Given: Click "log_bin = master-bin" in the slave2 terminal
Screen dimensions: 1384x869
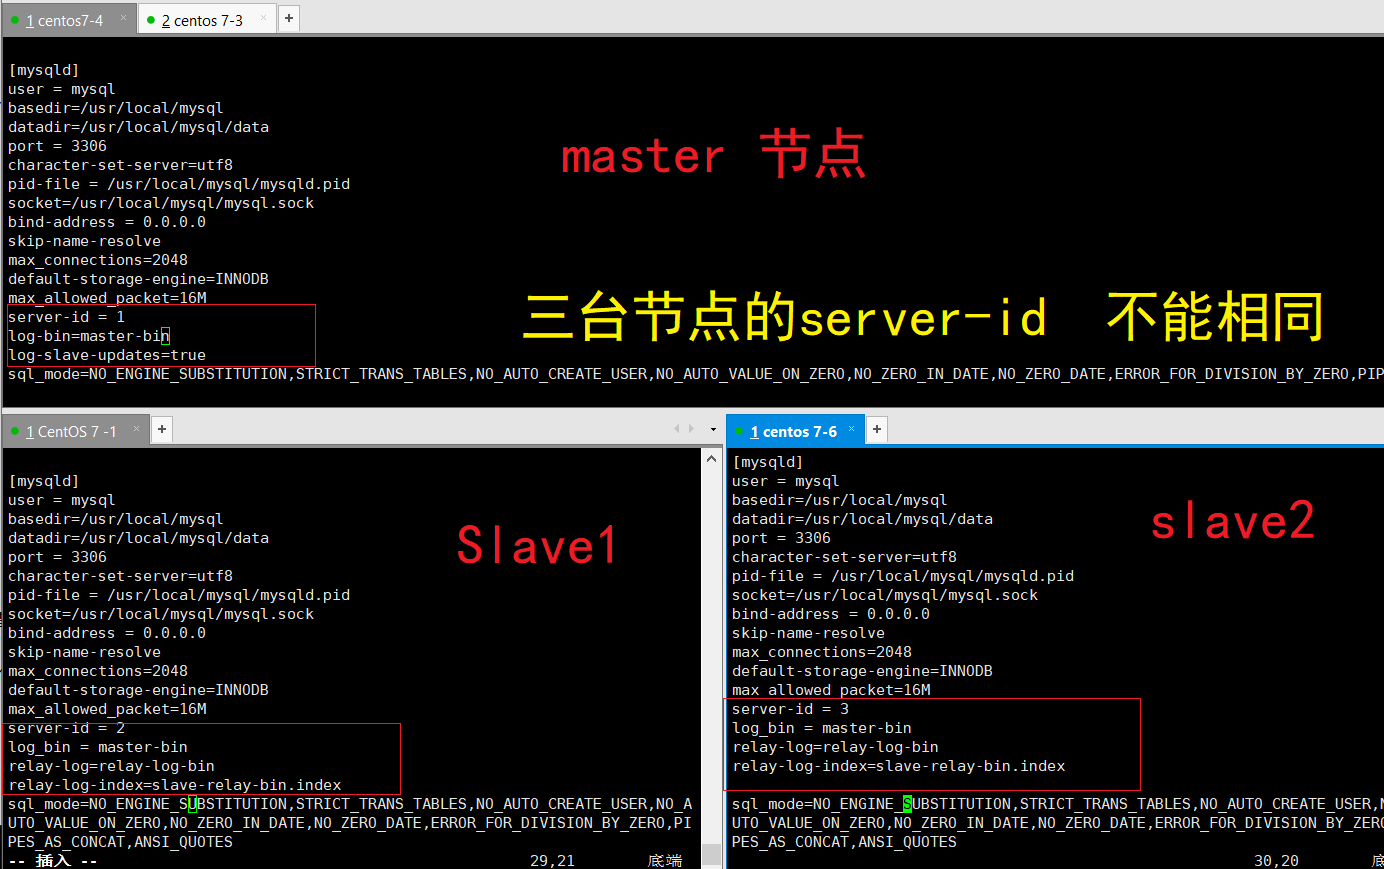Looking at the screenshot, I should coord(822,728).
